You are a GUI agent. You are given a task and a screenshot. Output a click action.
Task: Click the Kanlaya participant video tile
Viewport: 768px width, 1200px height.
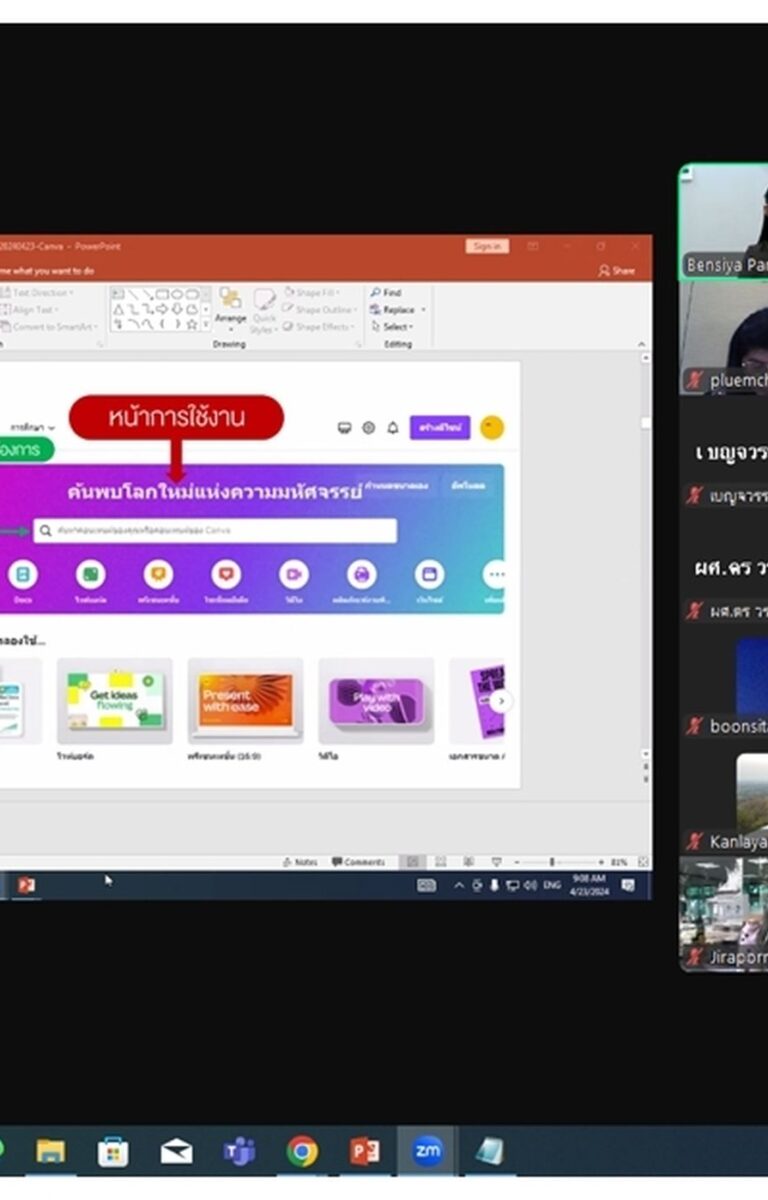click(724, 801)
